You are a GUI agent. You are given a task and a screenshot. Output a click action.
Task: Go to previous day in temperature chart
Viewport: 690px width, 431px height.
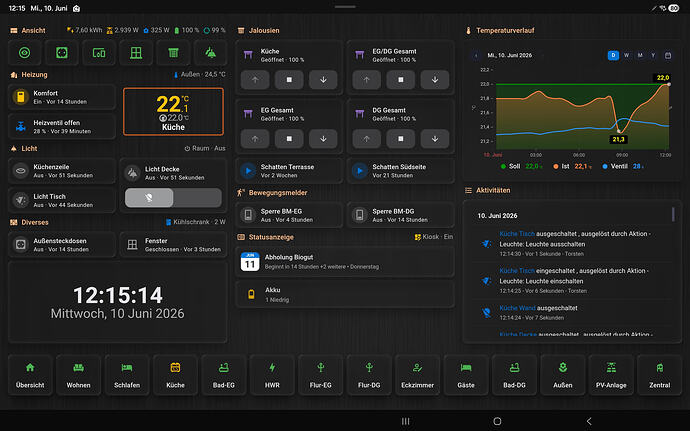point(476,55)
